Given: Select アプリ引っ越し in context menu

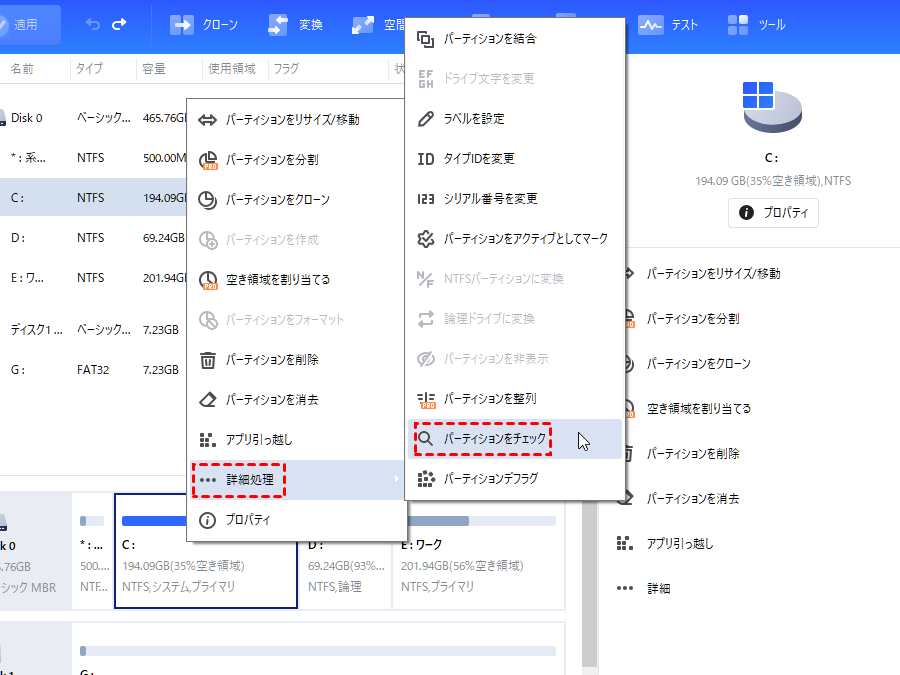Looking at the screenshot, I should (259, 440).
